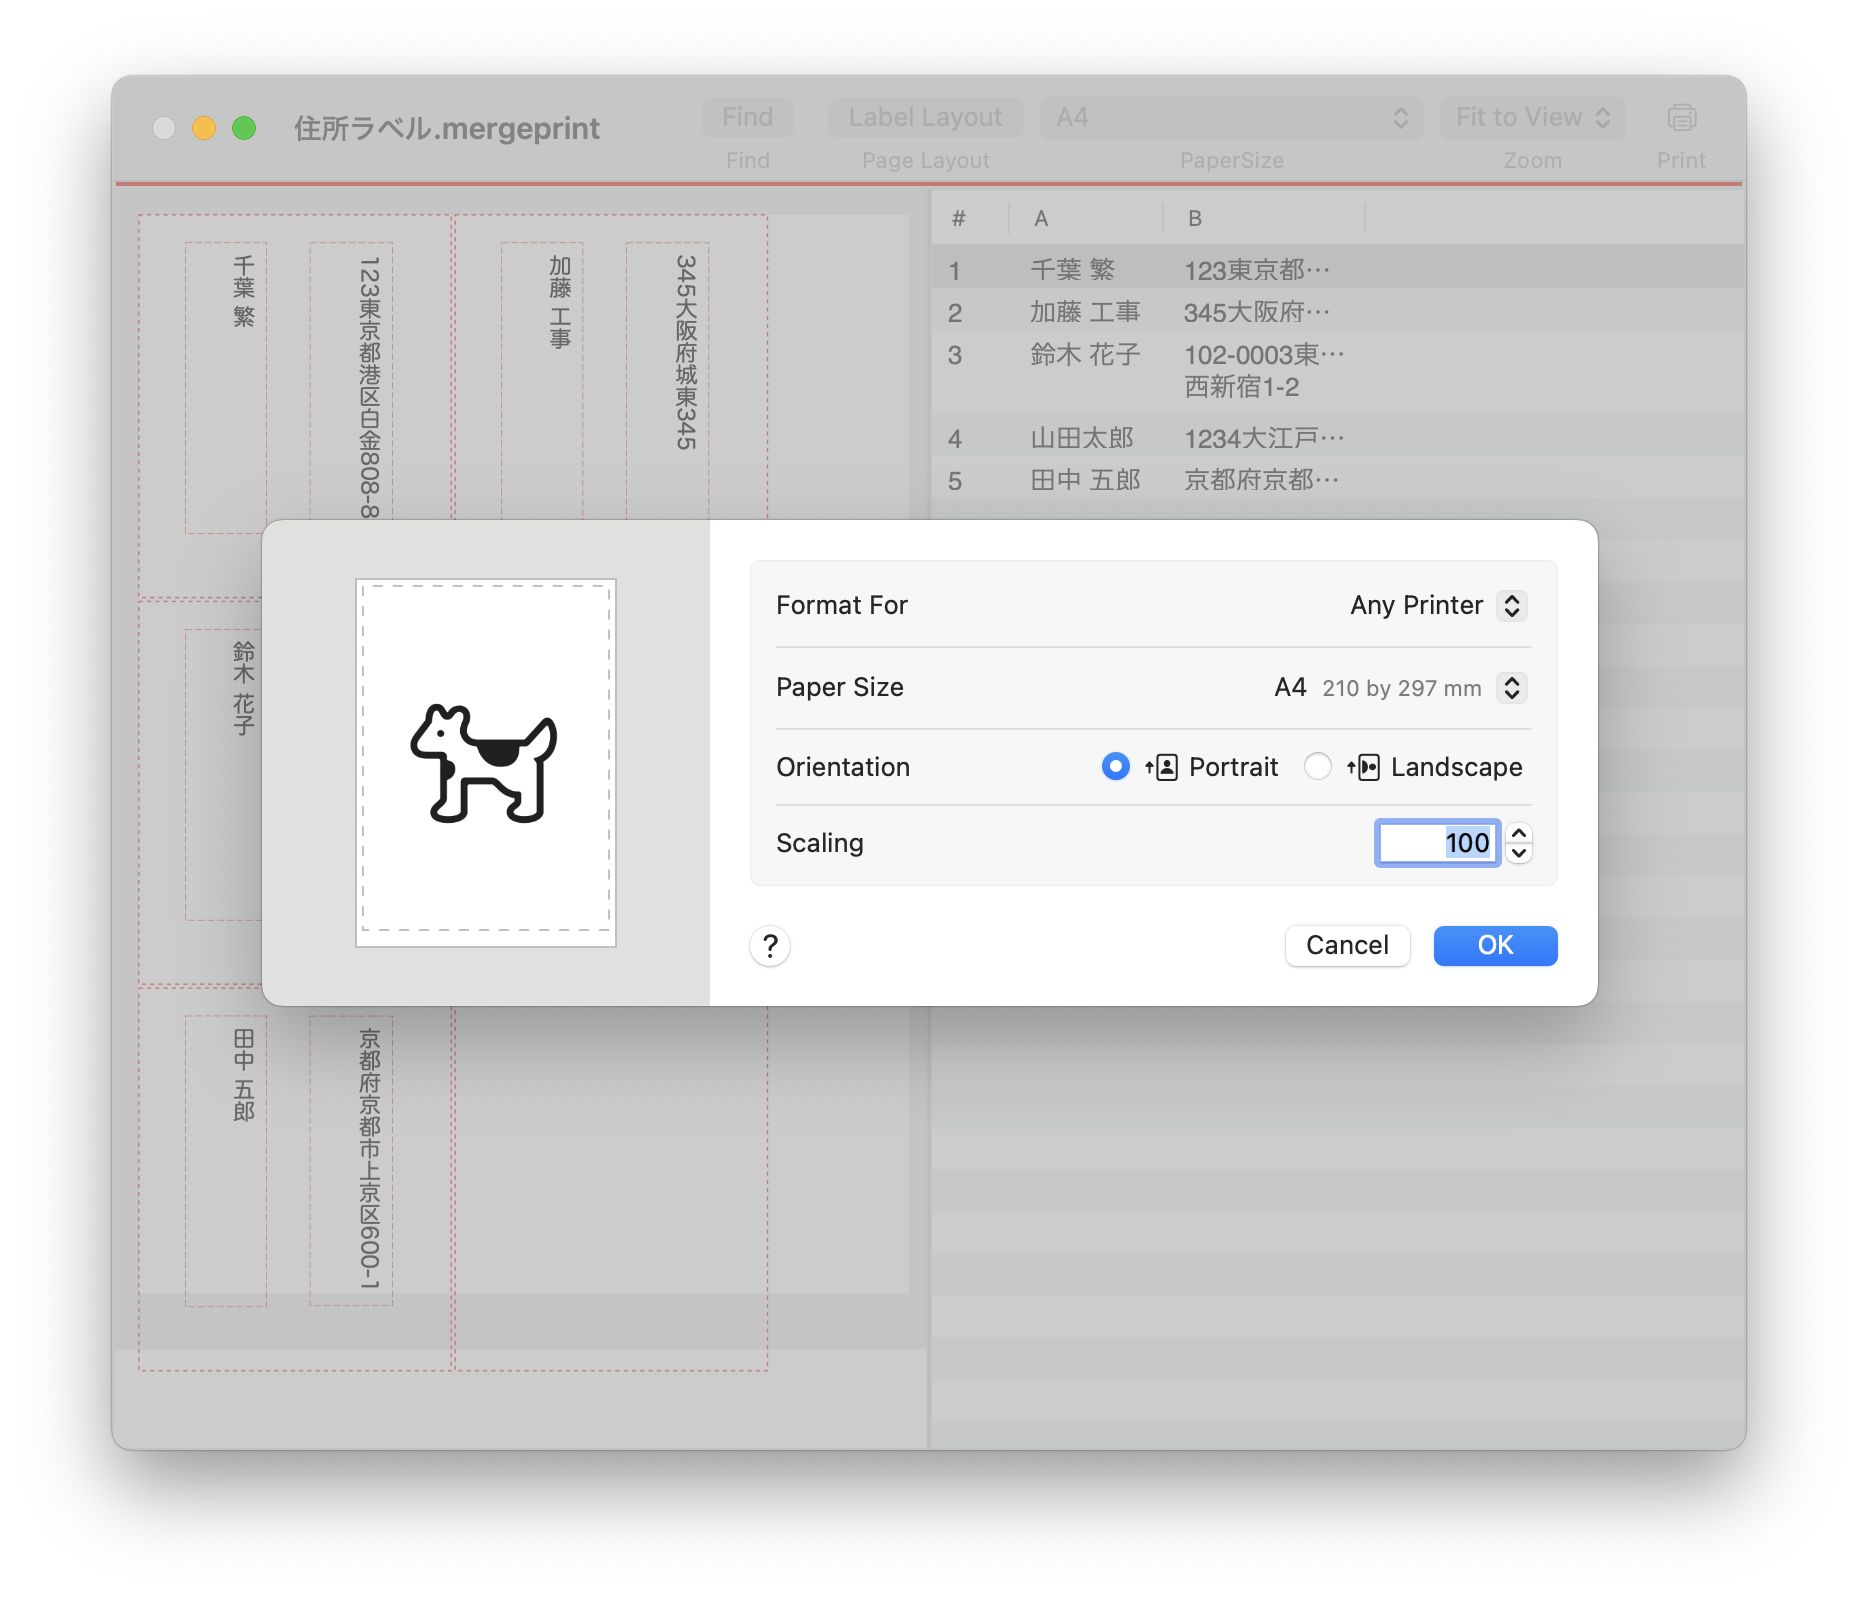
Task: Click the Scaling 100 input field
Action: click(x=1438, y=843)
